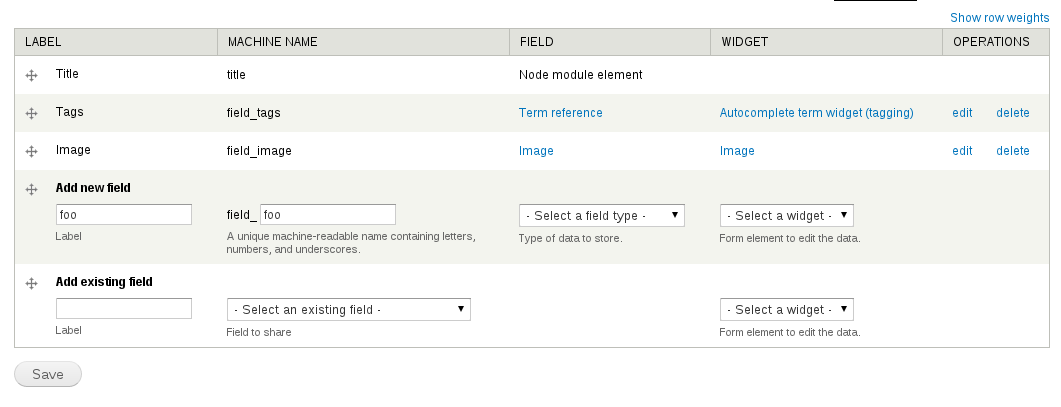Edit the Image field

[962, 151]
